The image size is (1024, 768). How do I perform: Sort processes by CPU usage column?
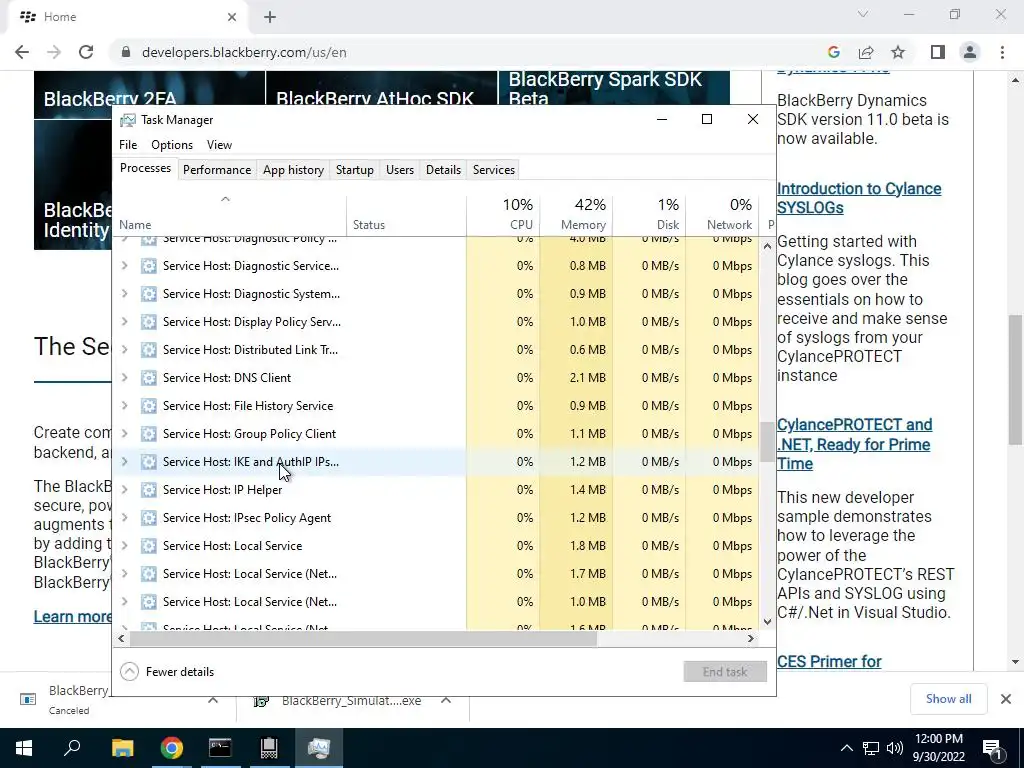click(x=503, y=216)
